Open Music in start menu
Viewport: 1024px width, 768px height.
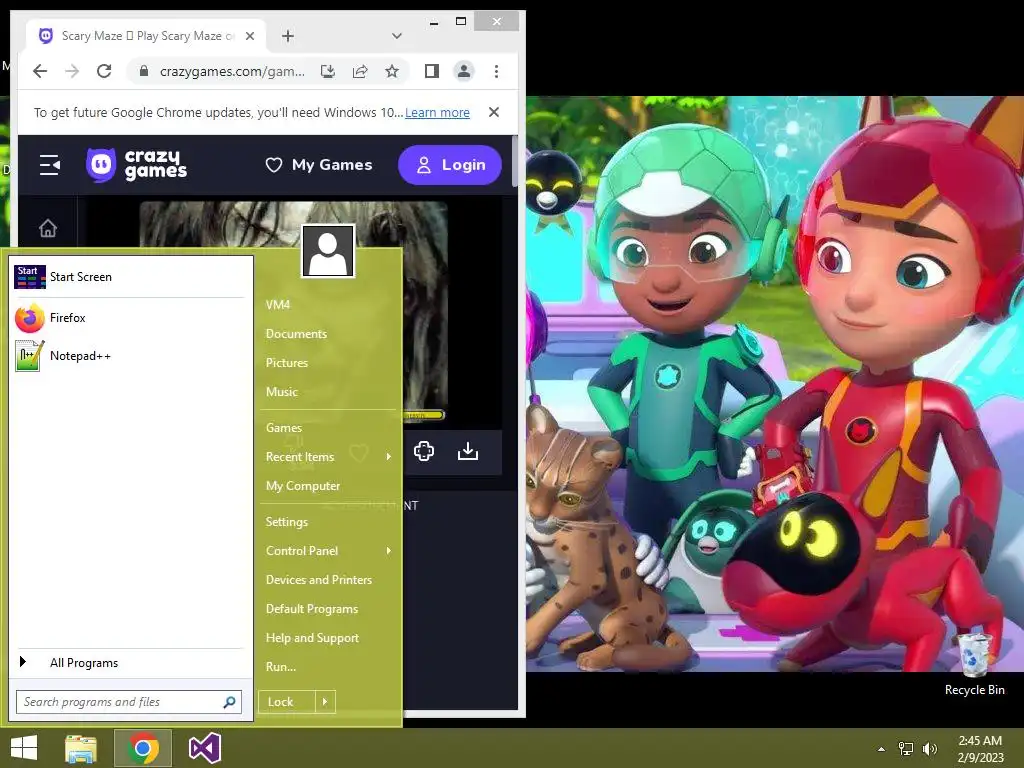pyautogui.click(x=281, y=392)
